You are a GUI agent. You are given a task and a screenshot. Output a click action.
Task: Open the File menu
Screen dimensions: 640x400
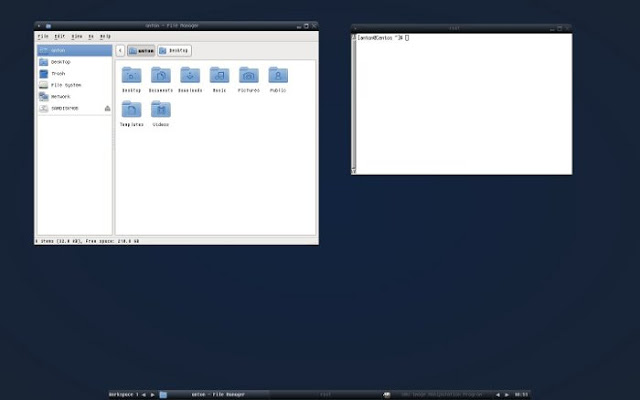(x=43, y=36)
